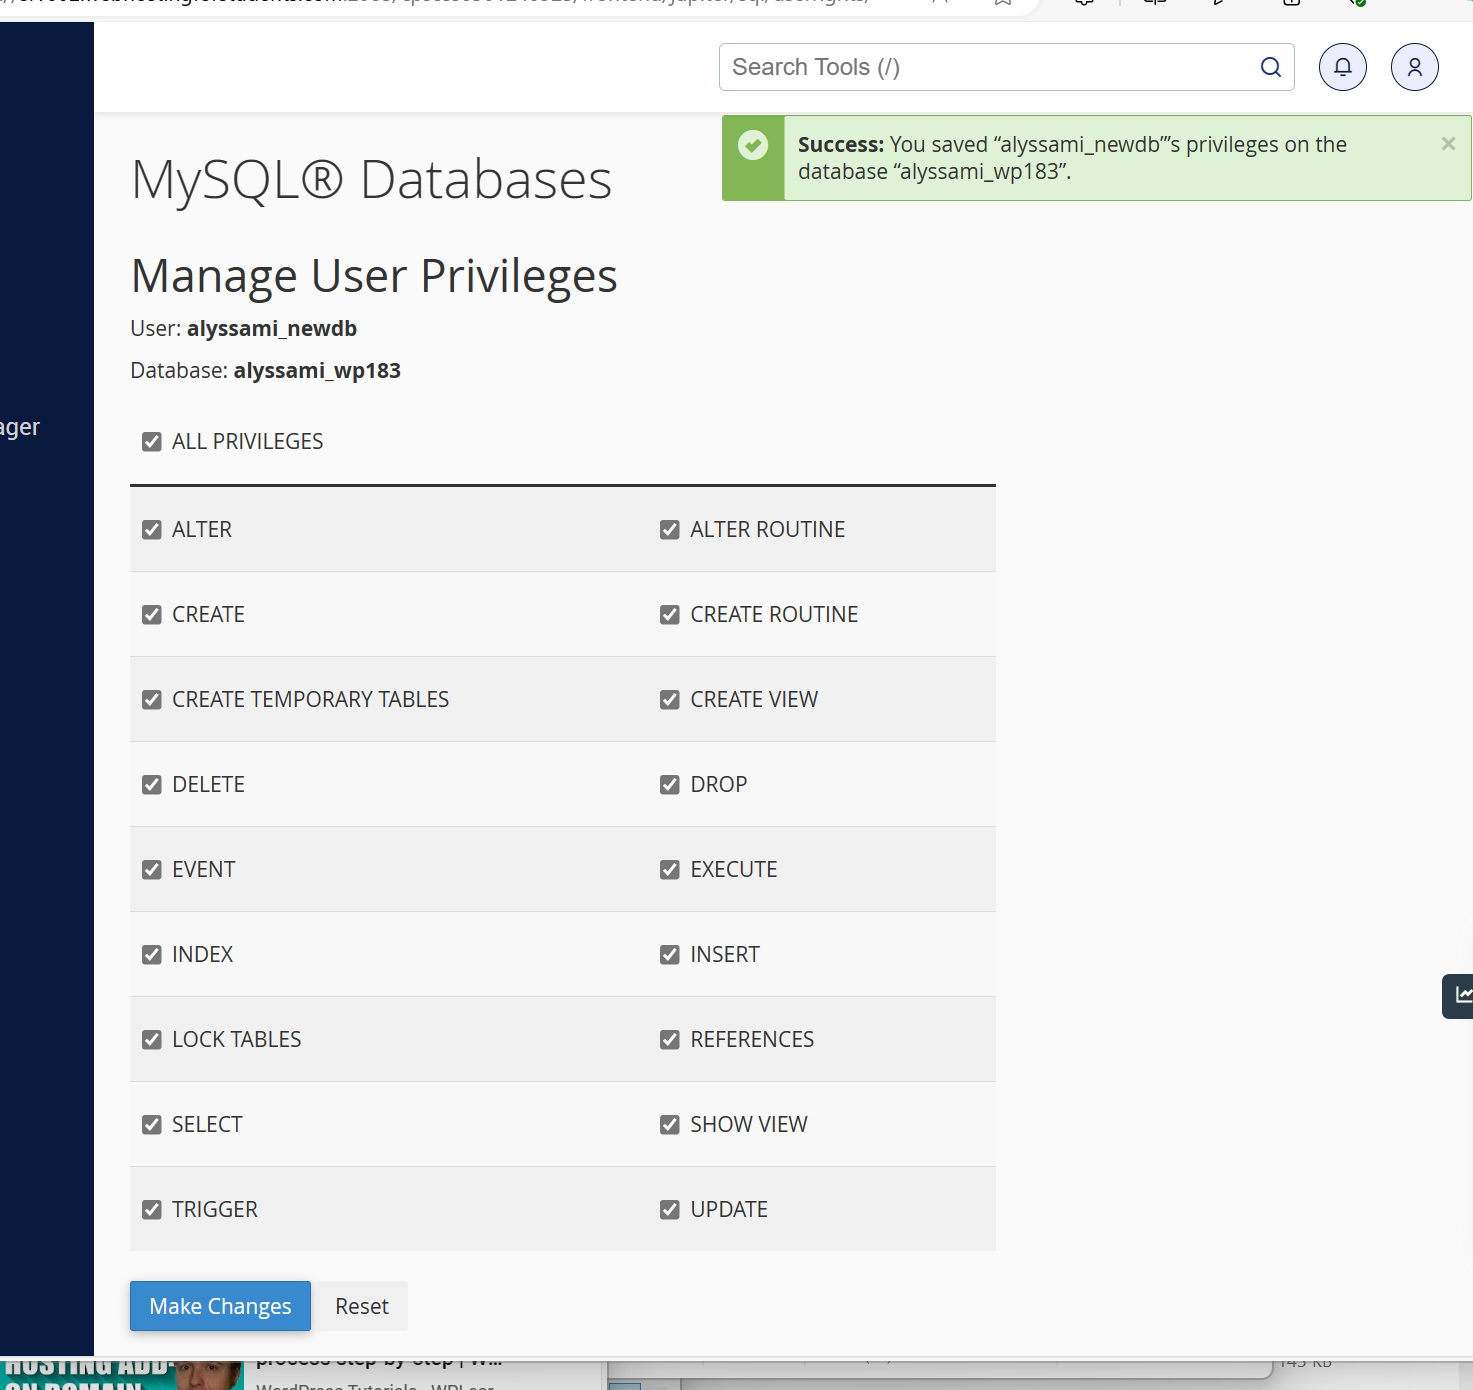Click the Make Changes button
The width and height of the screenshot is (1473, 1390).
click(x=220, y=1306)
